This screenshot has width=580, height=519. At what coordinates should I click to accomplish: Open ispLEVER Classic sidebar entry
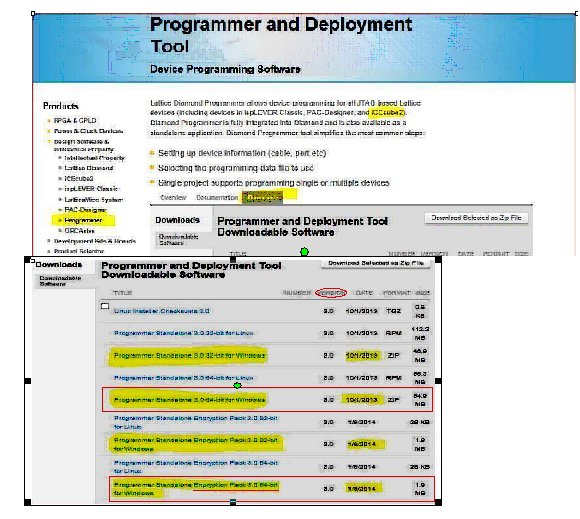[91, 189]
